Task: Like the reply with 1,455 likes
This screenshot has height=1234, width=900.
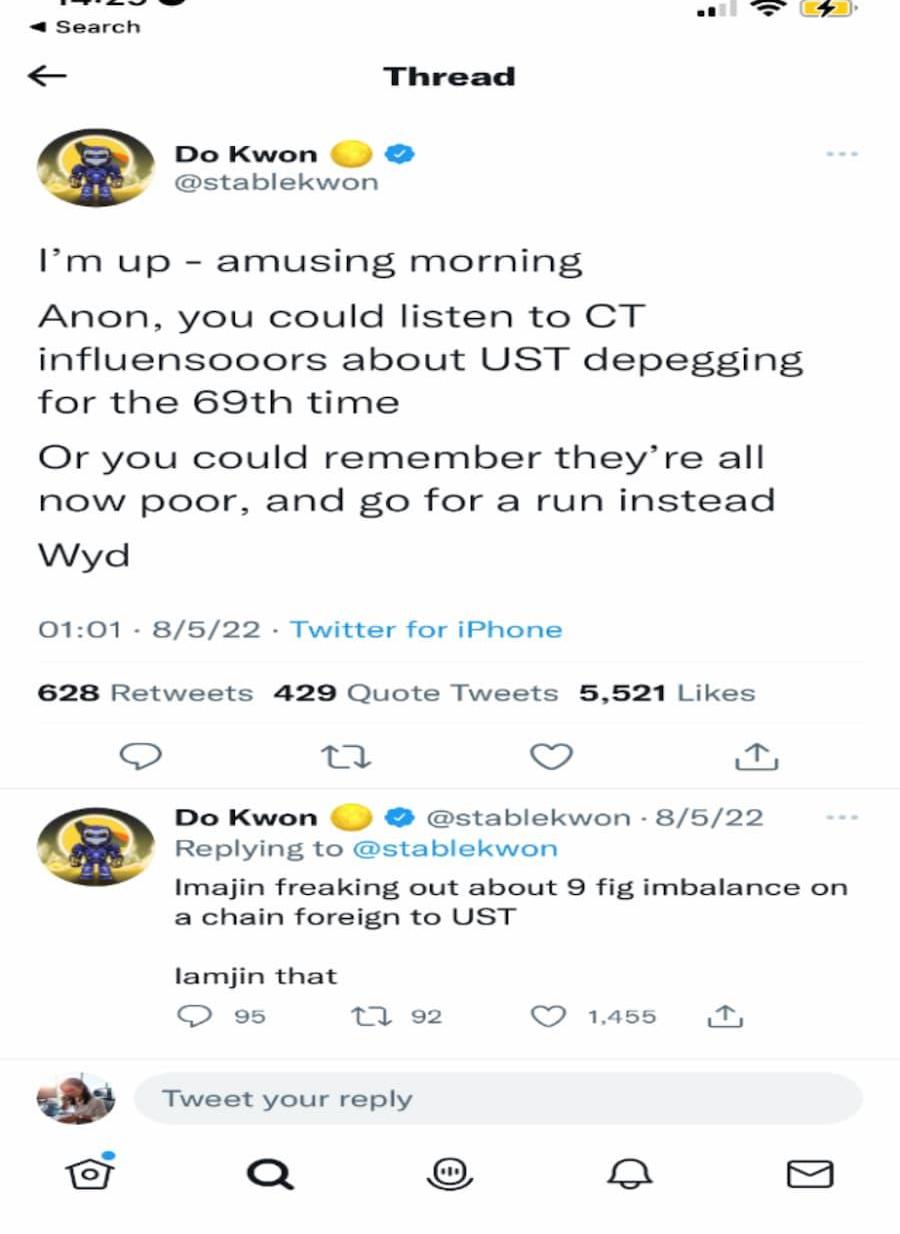Action: click(547, 1016)
